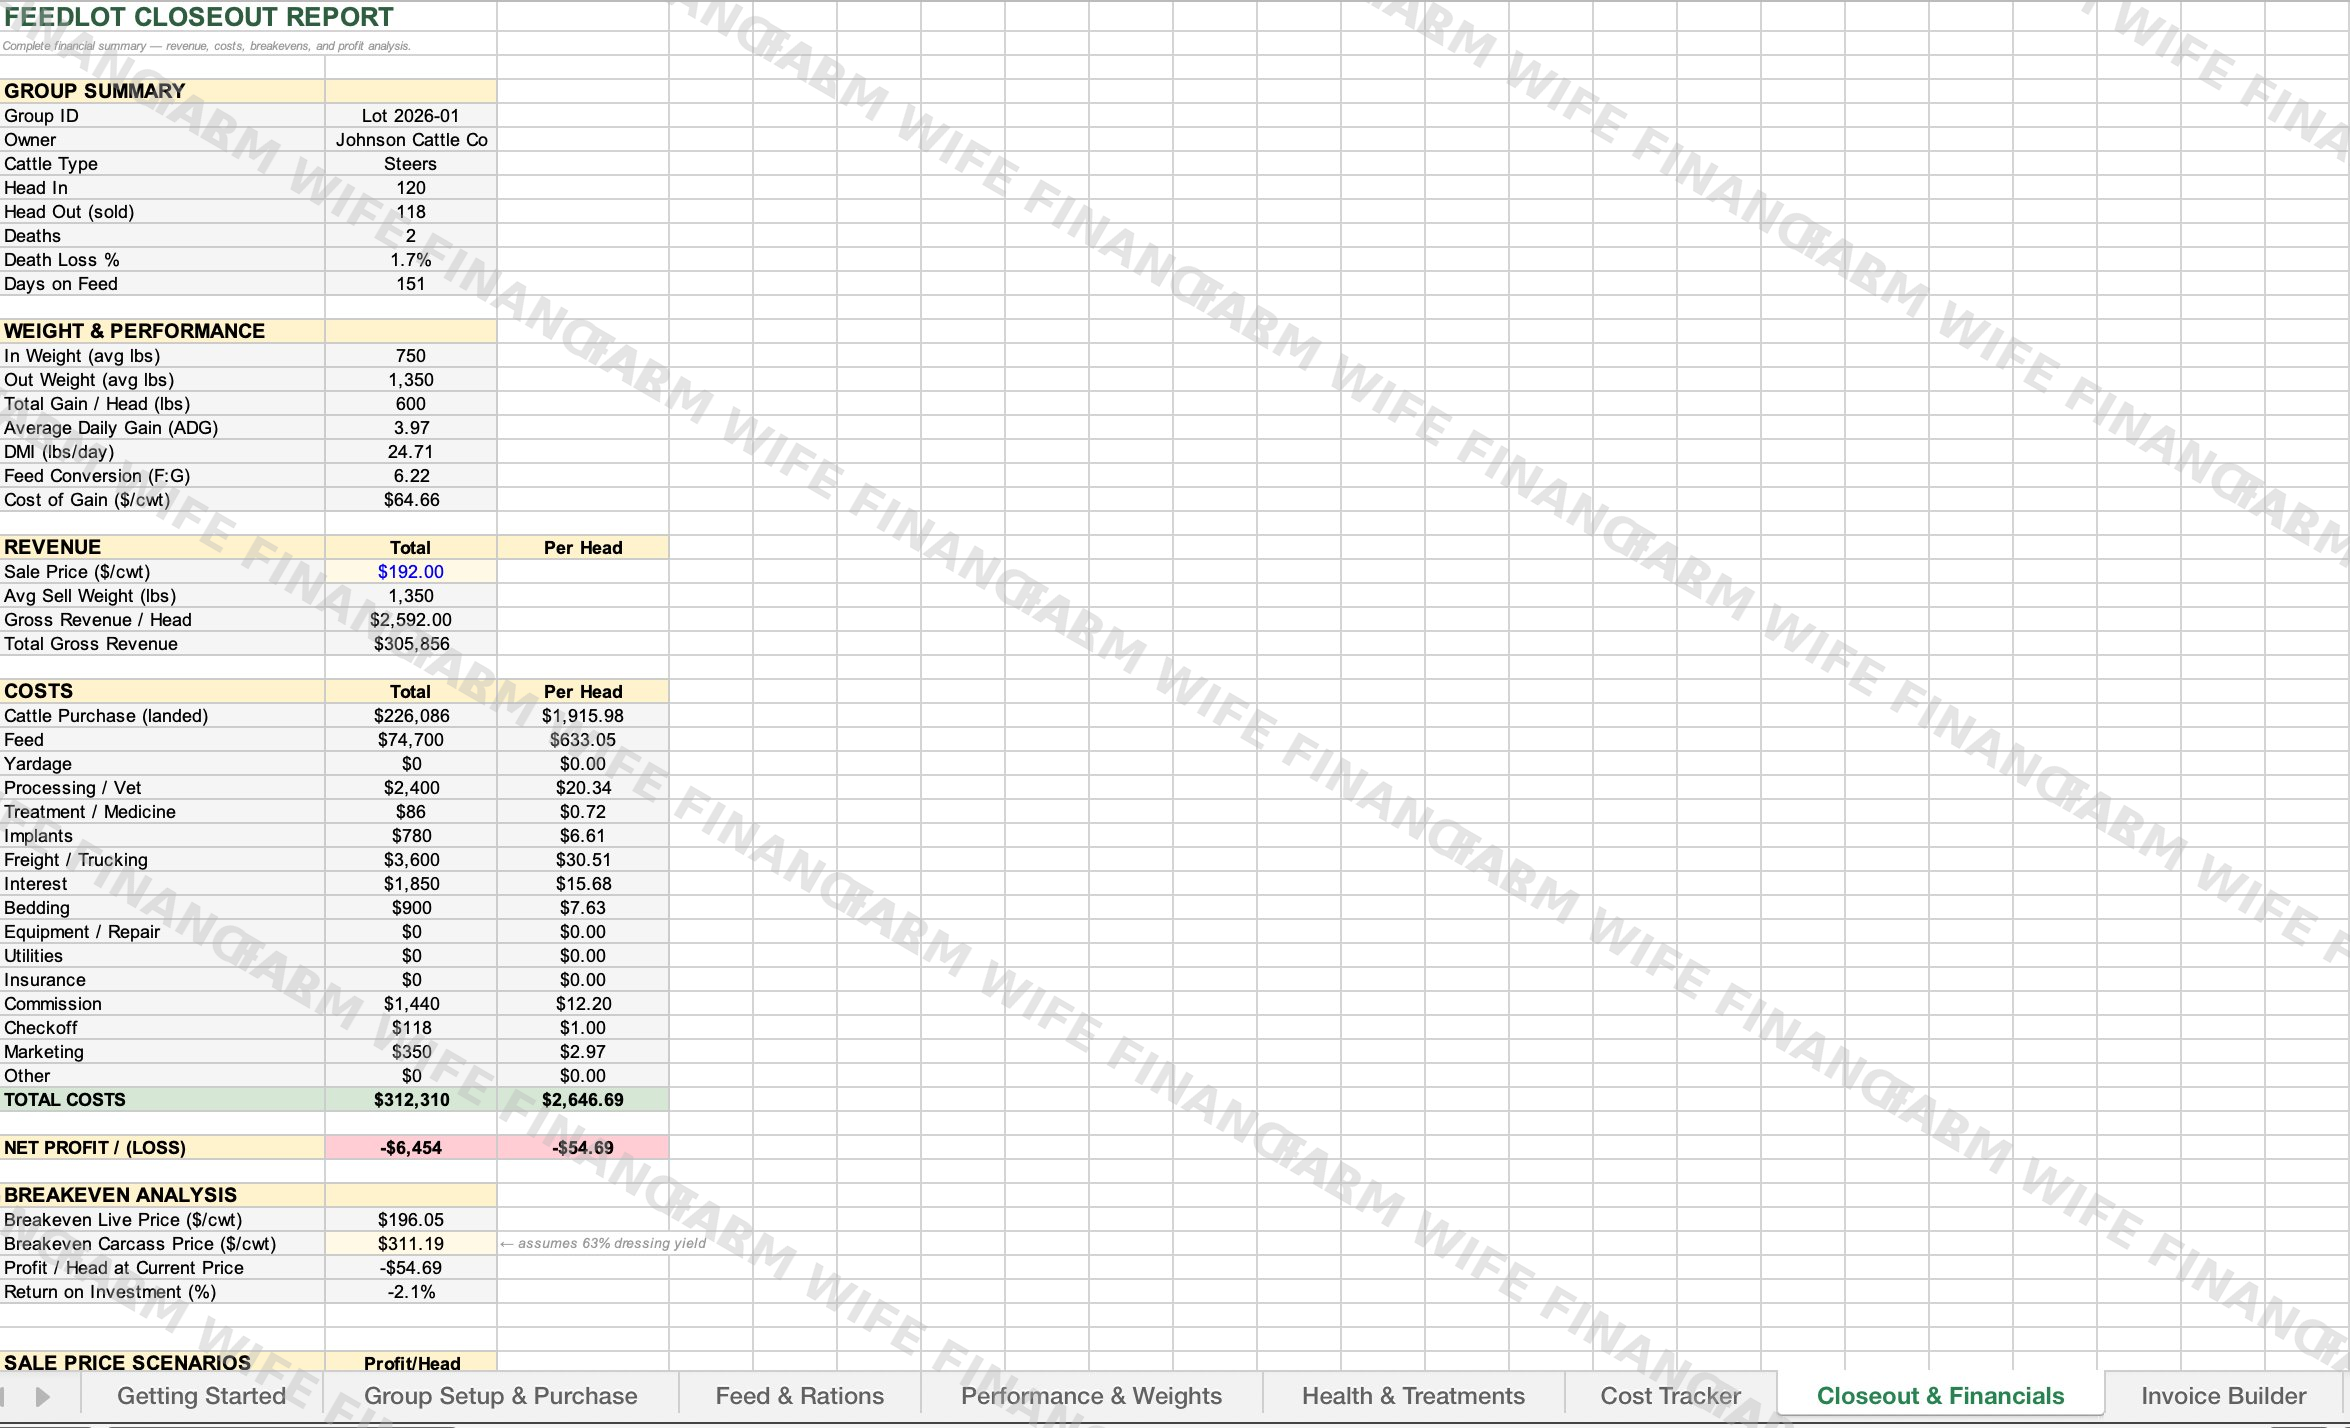Click the Deaths value 2
This screenshot has height=1428, width=2350.
click(410, 236)
